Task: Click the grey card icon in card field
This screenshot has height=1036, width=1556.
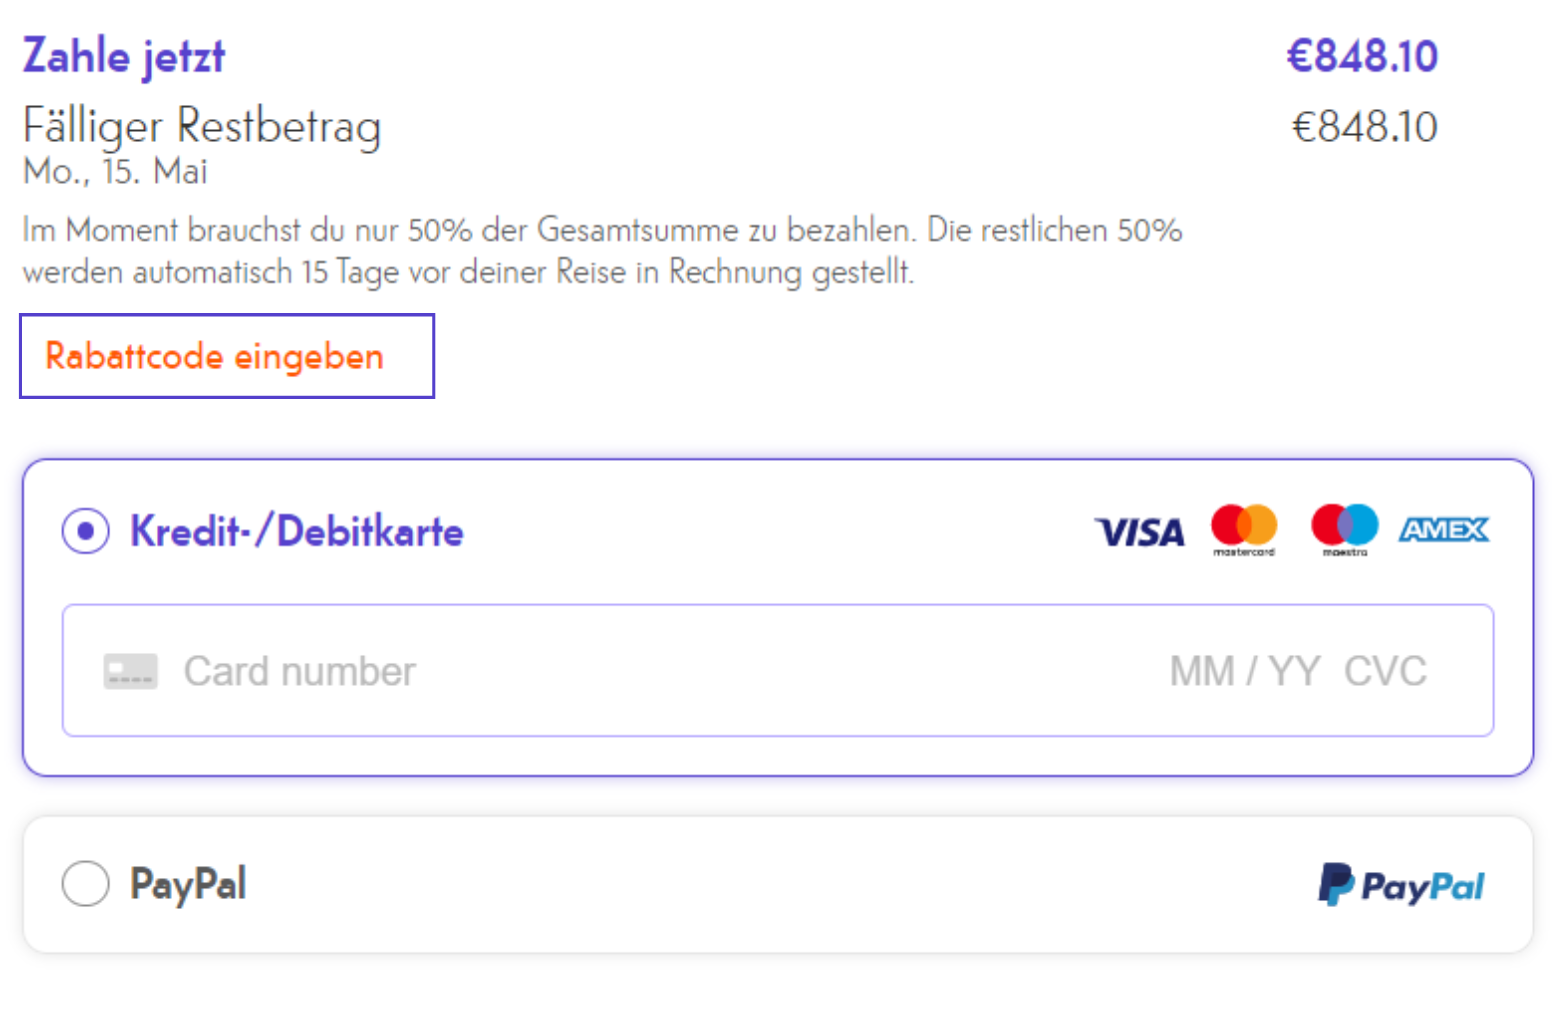Action: click(x=131, y=671)
